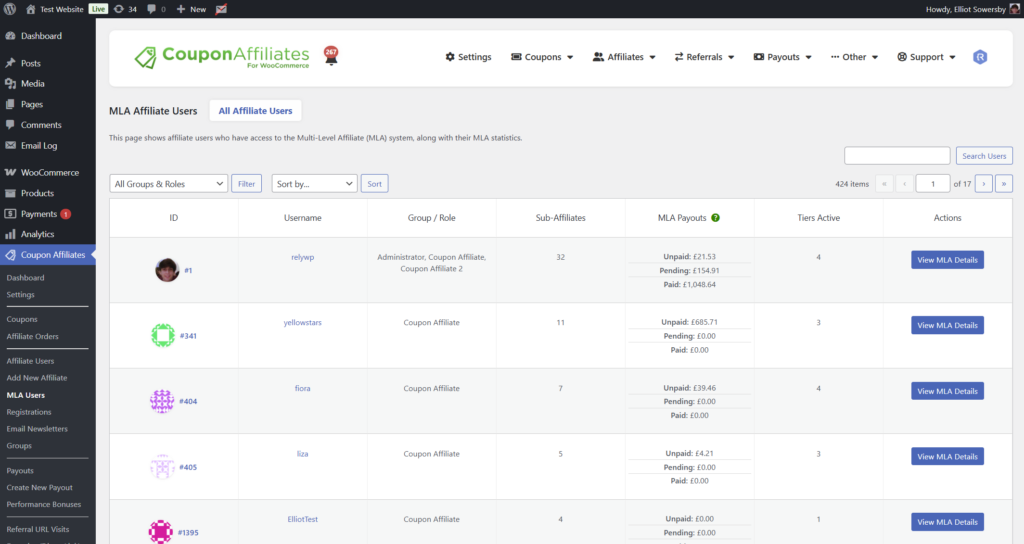The image size is (1024, 544).
Task: Open WooCommerce in the admin sidebar
Action: [49, 173]
